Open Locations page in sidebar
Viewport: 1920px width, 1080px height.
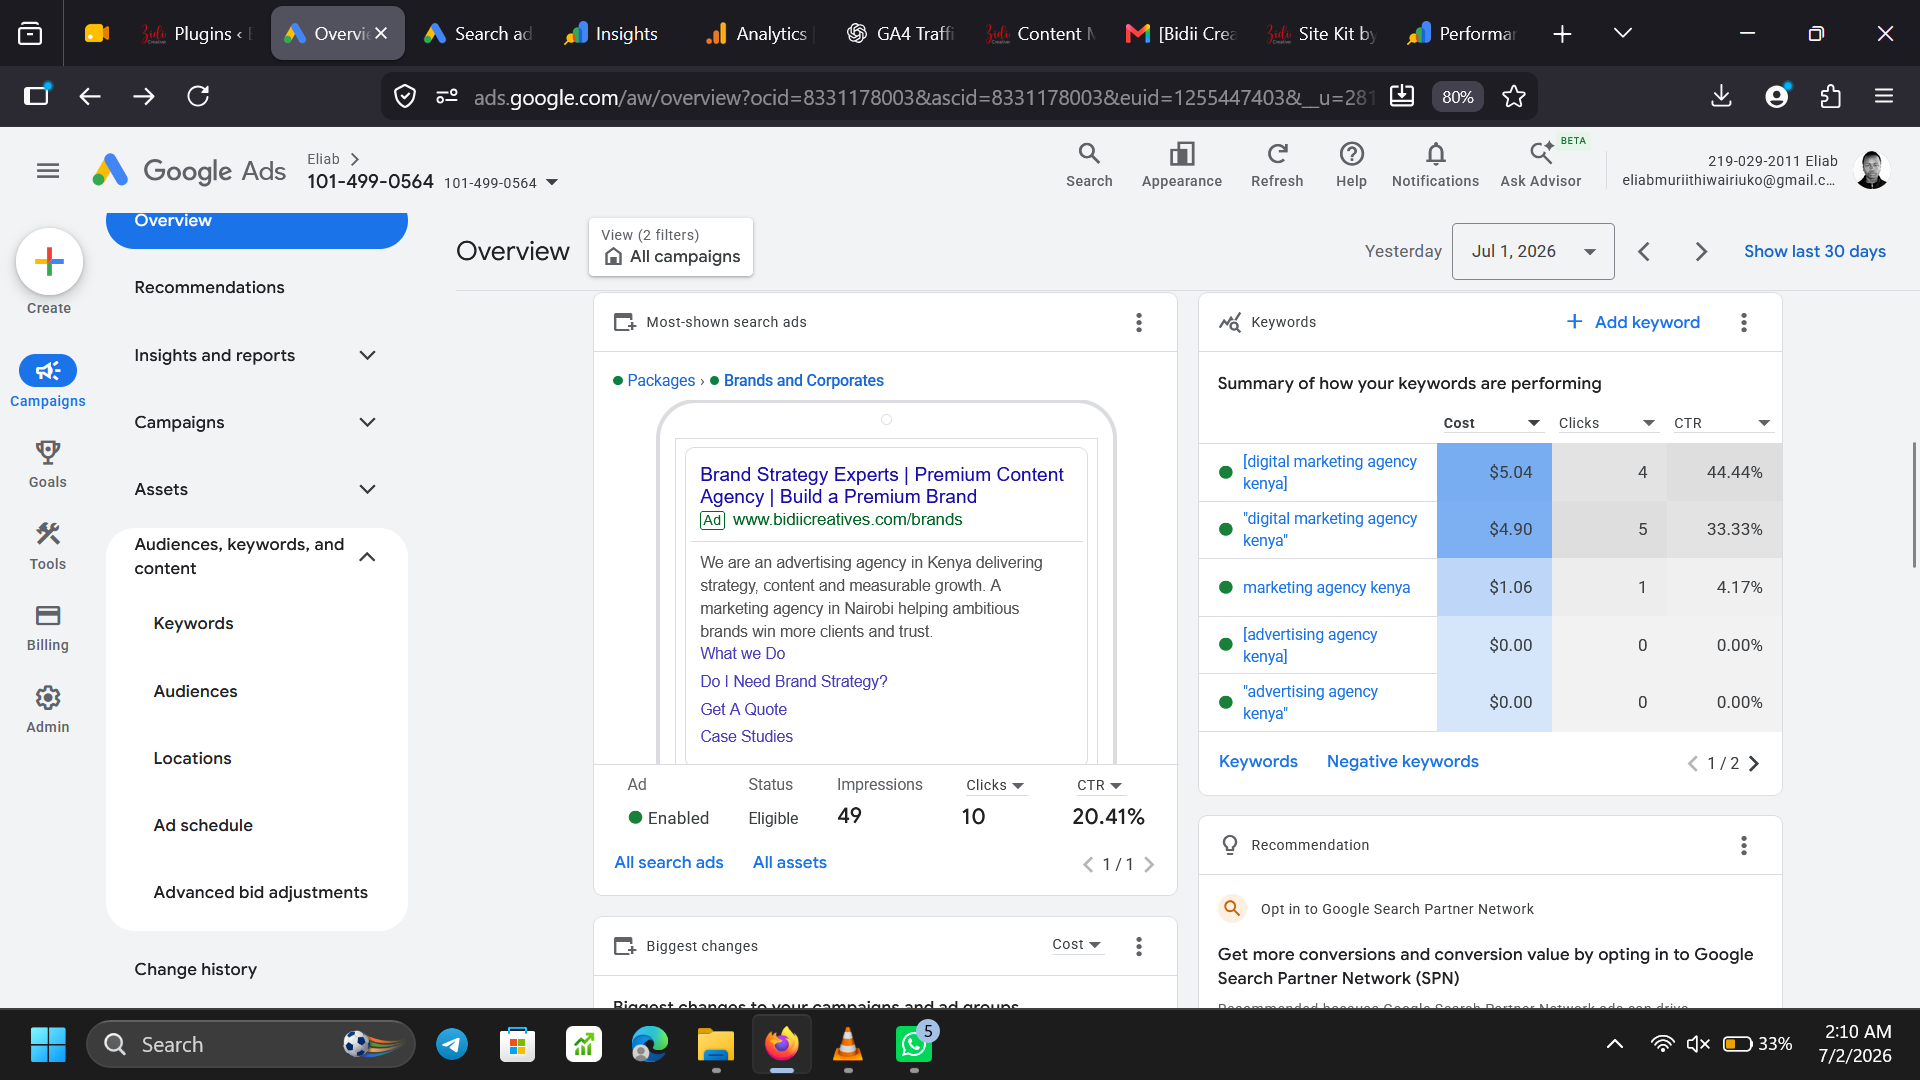click(x=192, y=758)
